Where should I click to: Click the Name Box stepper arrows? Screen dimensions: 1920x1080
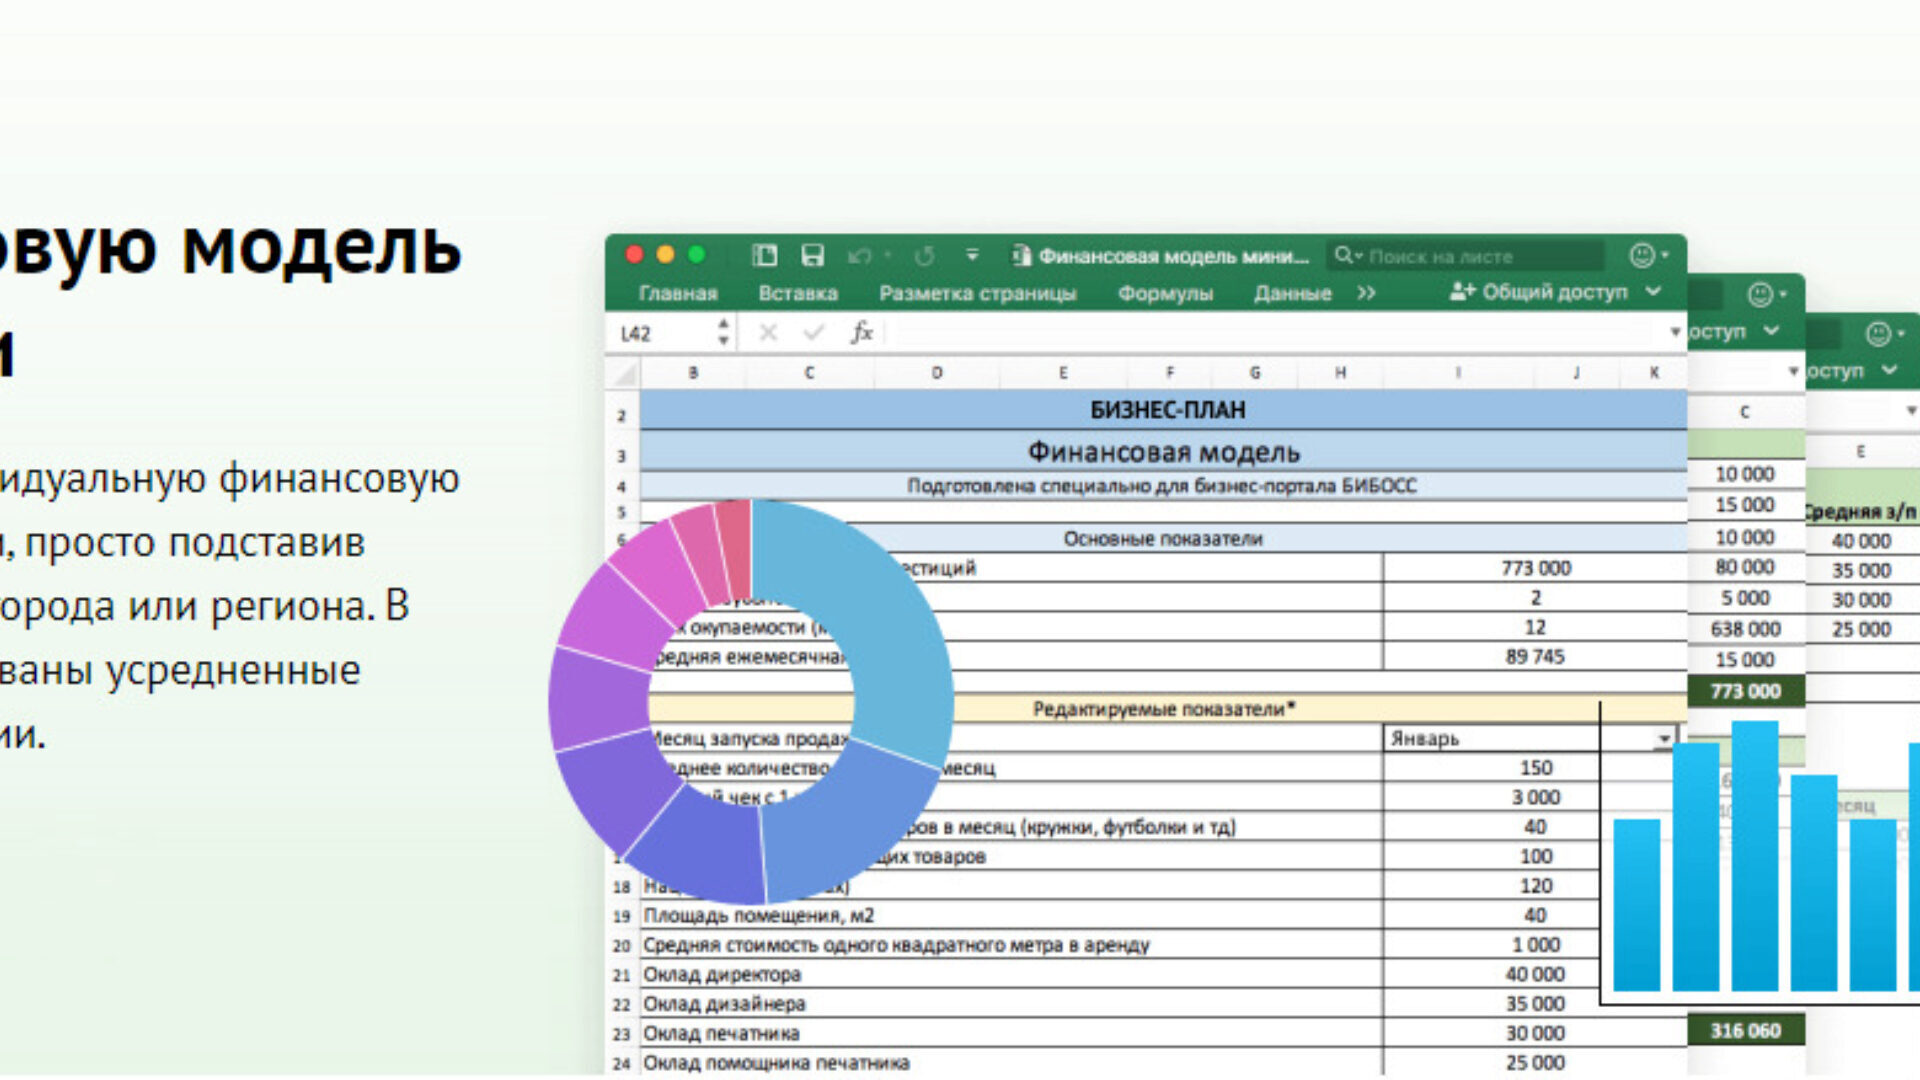pyautogui.click(x=723, y=332)
